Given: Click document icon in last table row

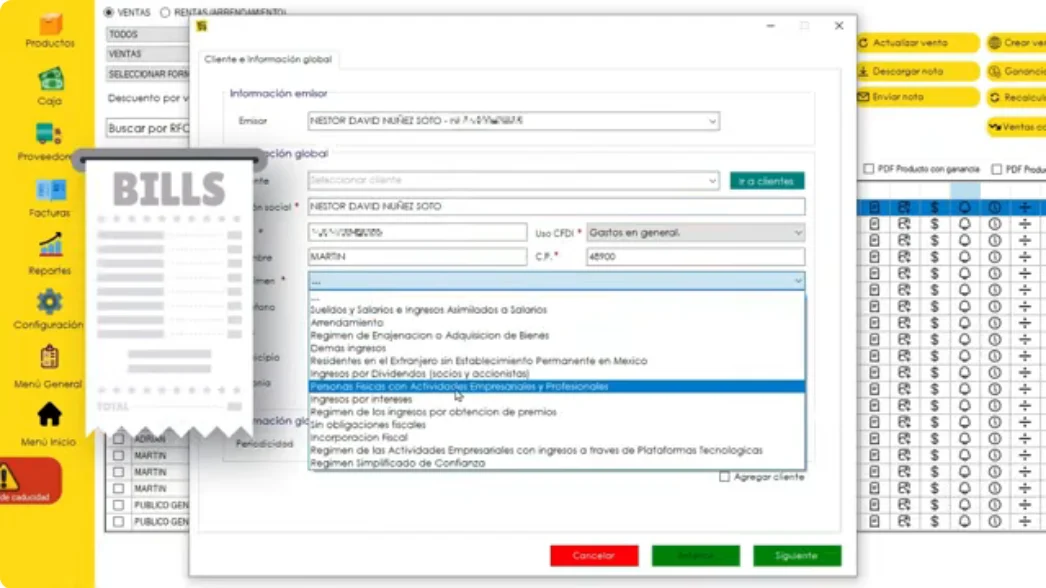Looking at the screenshot, I should [874, 521].
